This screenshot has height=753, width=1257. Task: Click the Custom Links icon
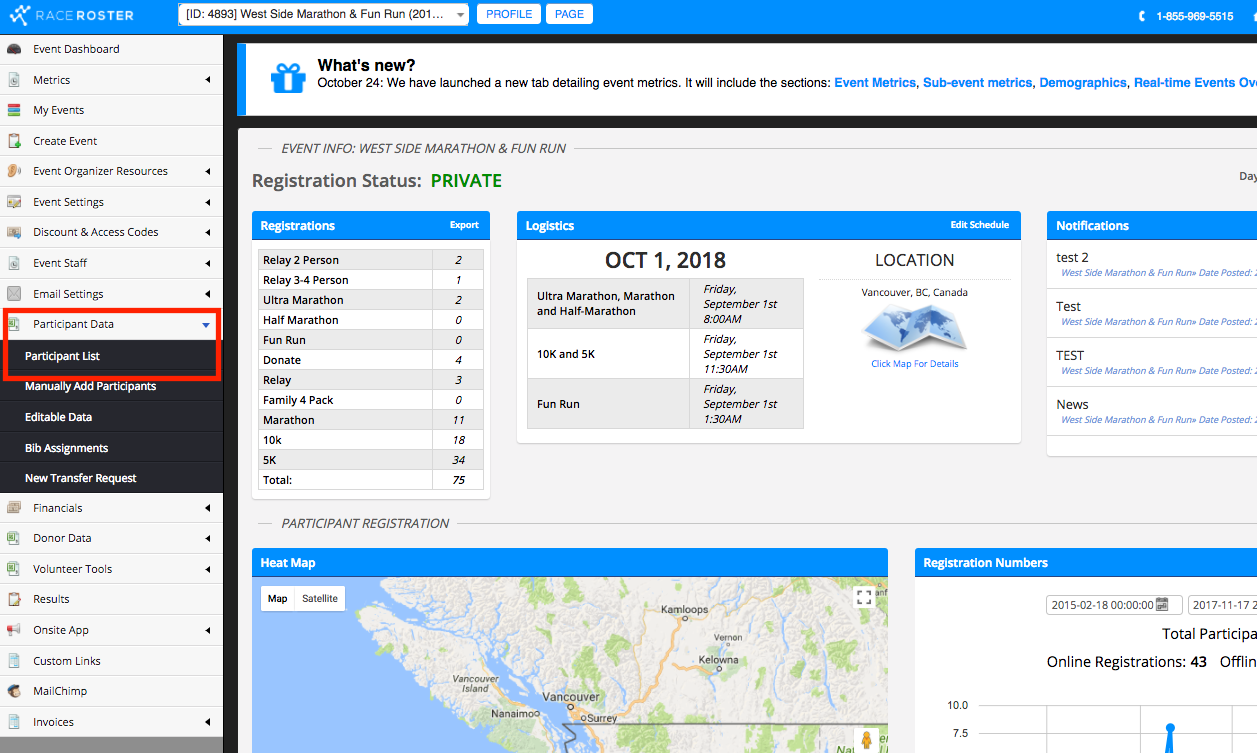click(14, 661)
